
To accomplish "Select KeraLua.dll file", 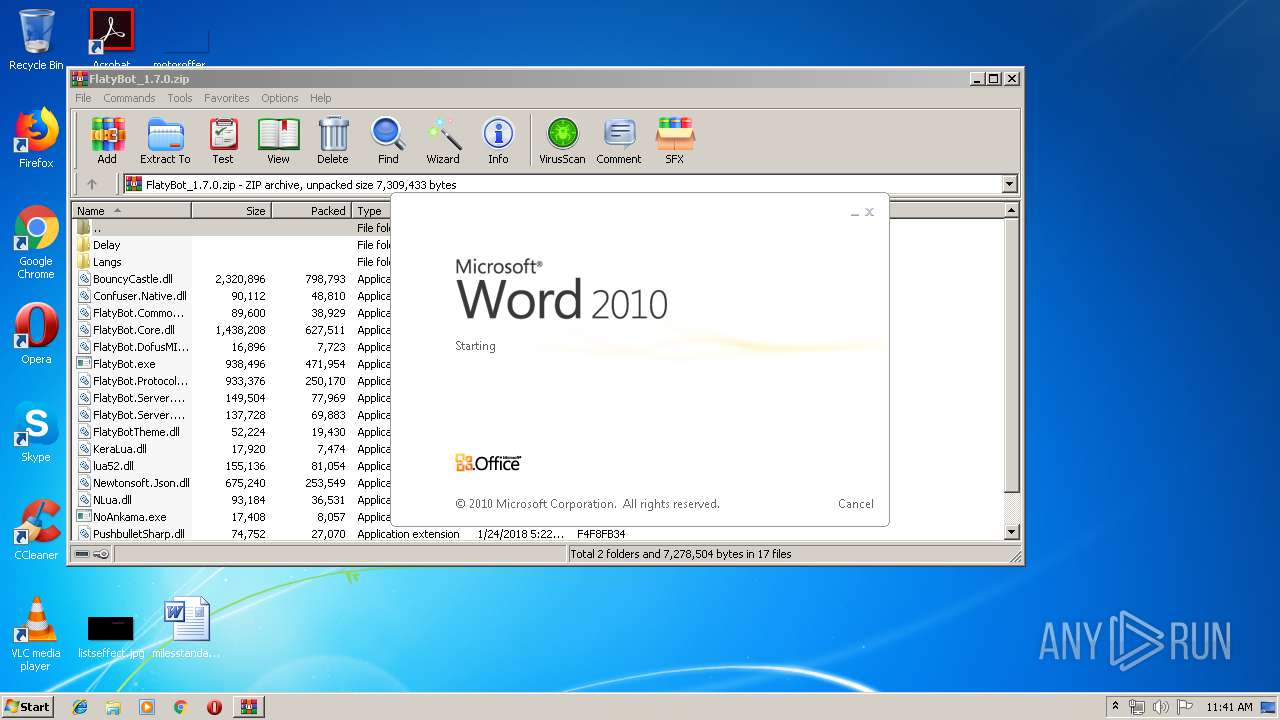I will tap(119, 449).
